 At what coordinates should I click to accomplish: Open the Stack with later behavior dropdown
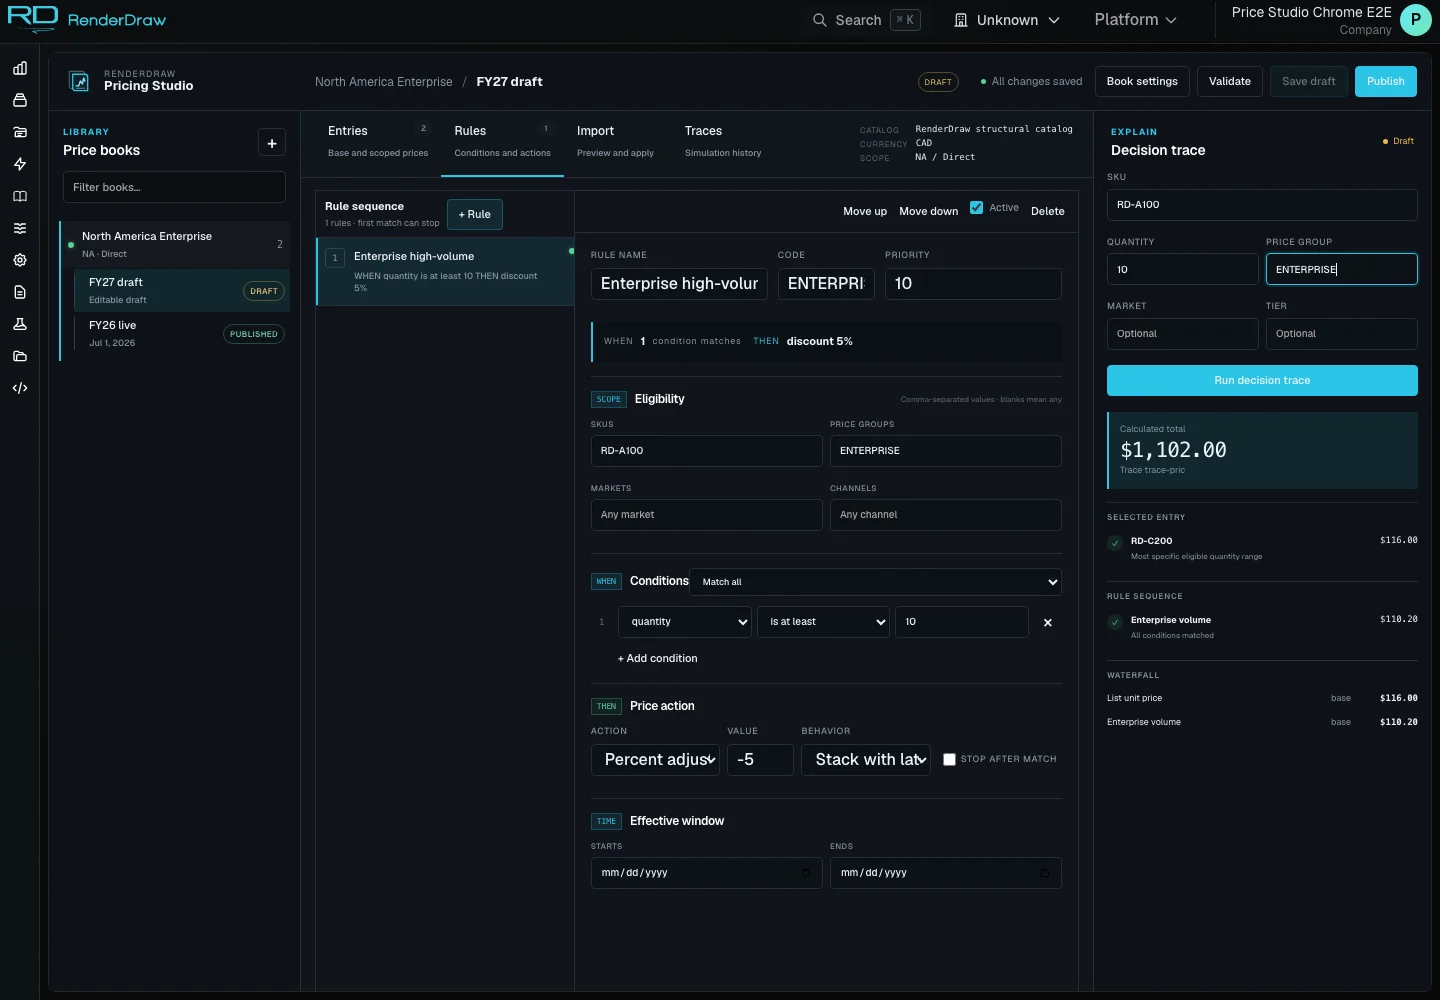866,760
